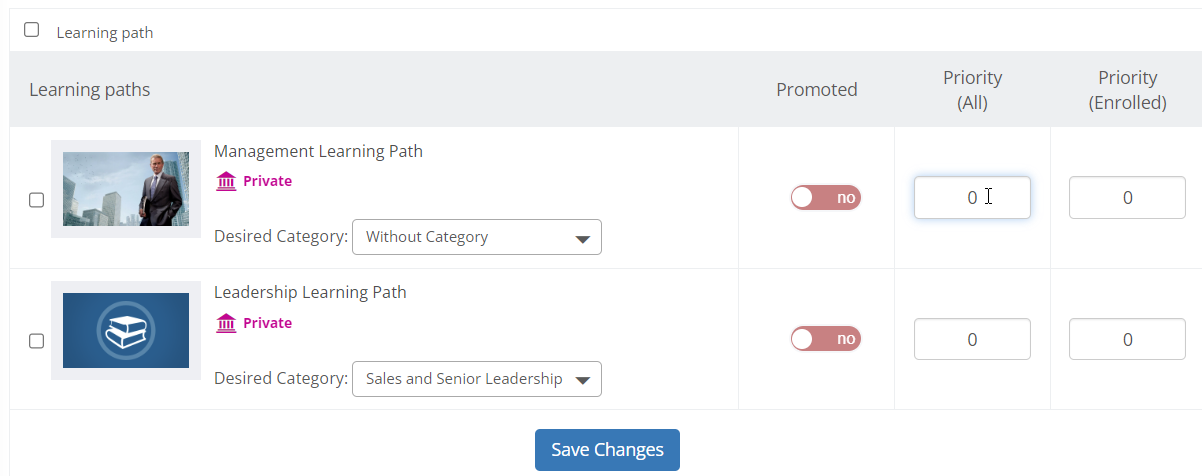Viewport: 1202px width, 476px height.
Task: Open the Sales and Senior Leadership dropdown
Action: click(477, 379)
